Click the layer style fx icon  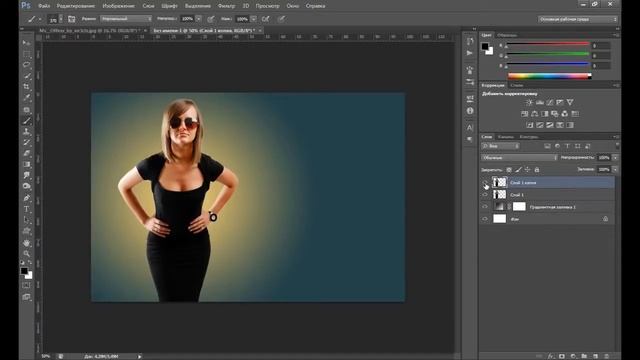(x=551, y=356)
